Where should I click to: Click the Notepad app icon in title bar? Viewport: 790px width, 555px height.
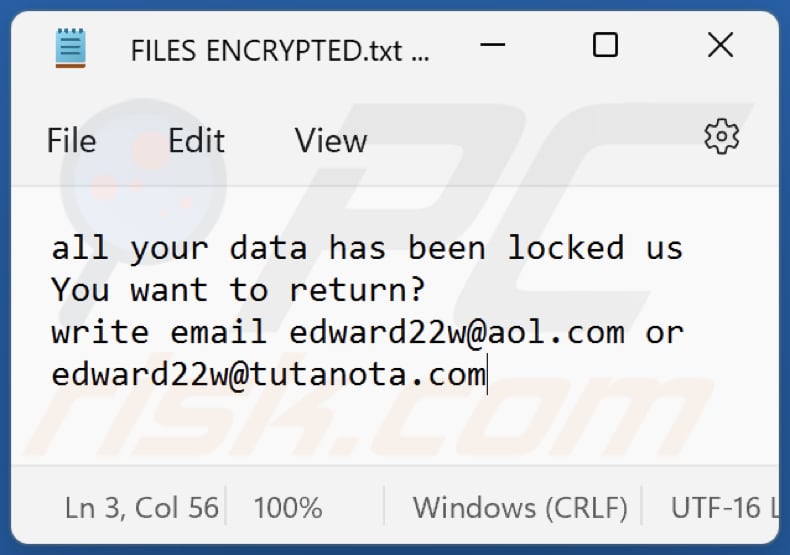point(71,47)
